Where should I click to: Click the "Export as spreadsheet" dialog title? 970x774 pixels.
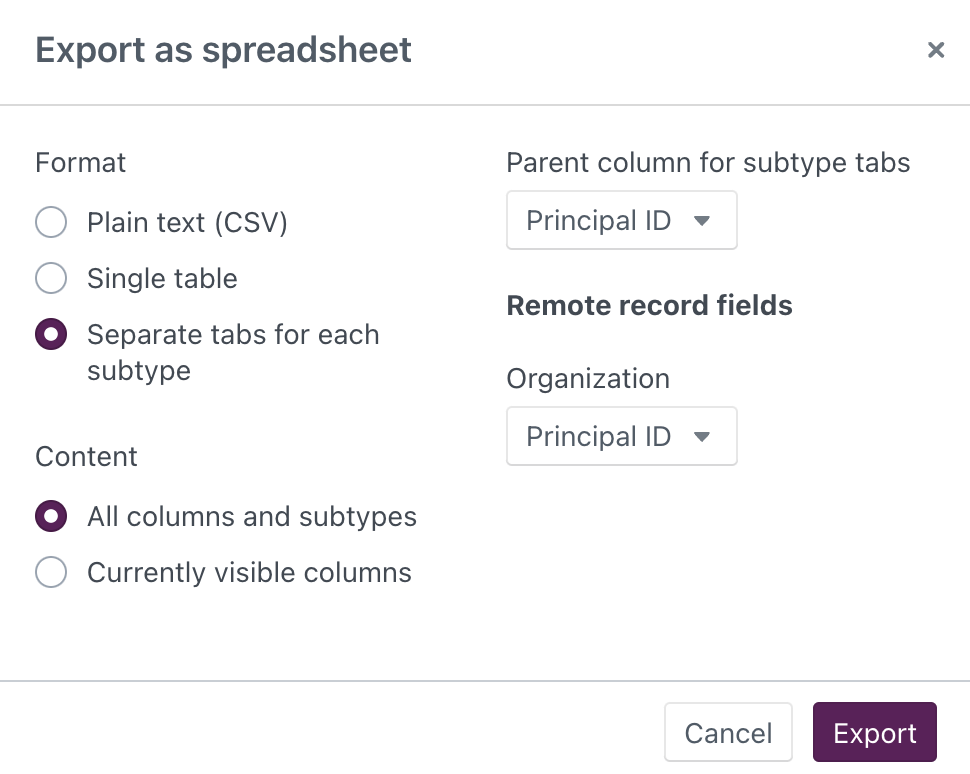click(223, 50)
